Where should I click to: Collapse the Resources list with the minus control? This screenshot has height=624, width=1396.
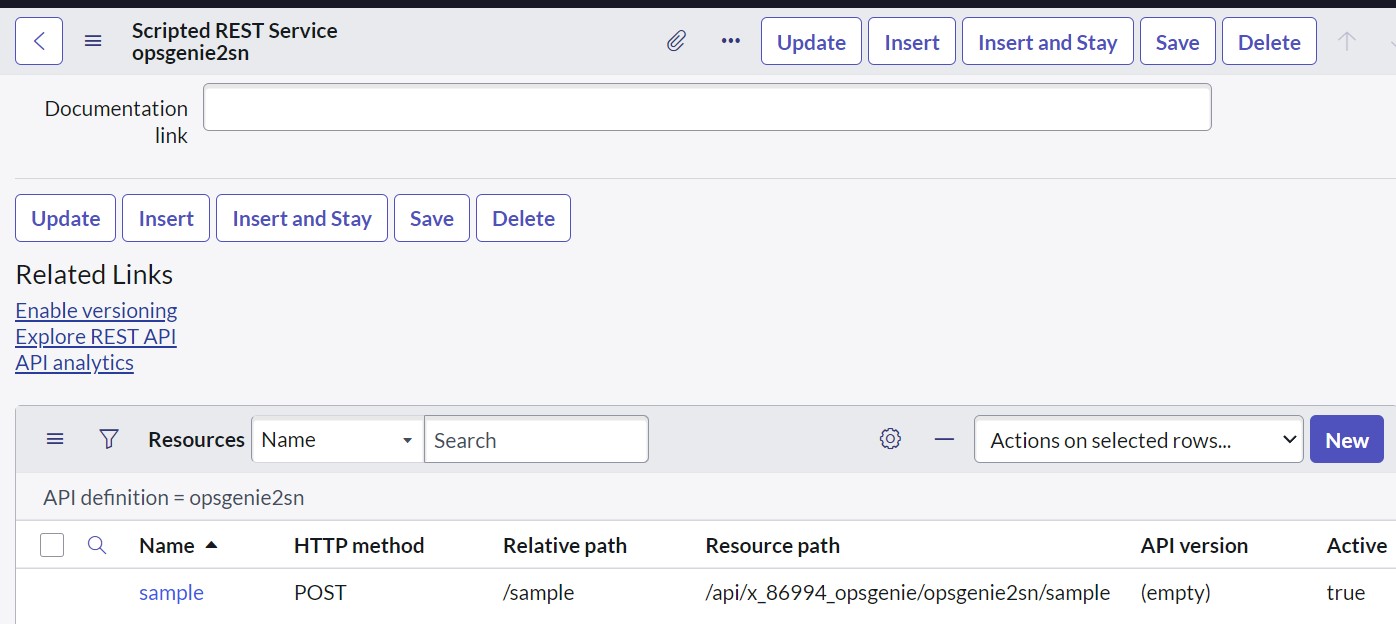coord(941,439)
